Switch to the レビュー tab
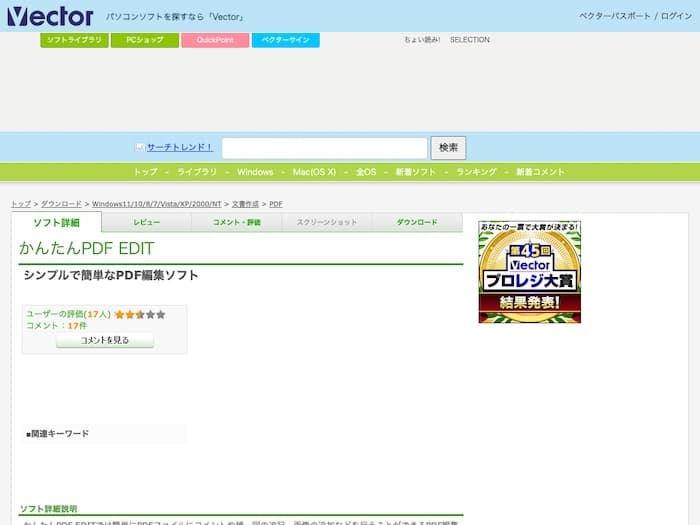 click(146, 222)
